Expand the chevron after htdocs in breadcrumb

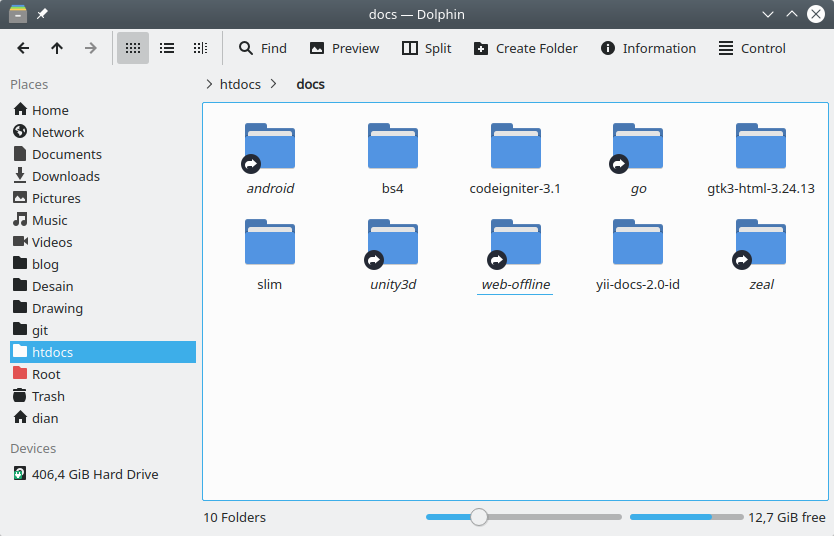(274, 84)
